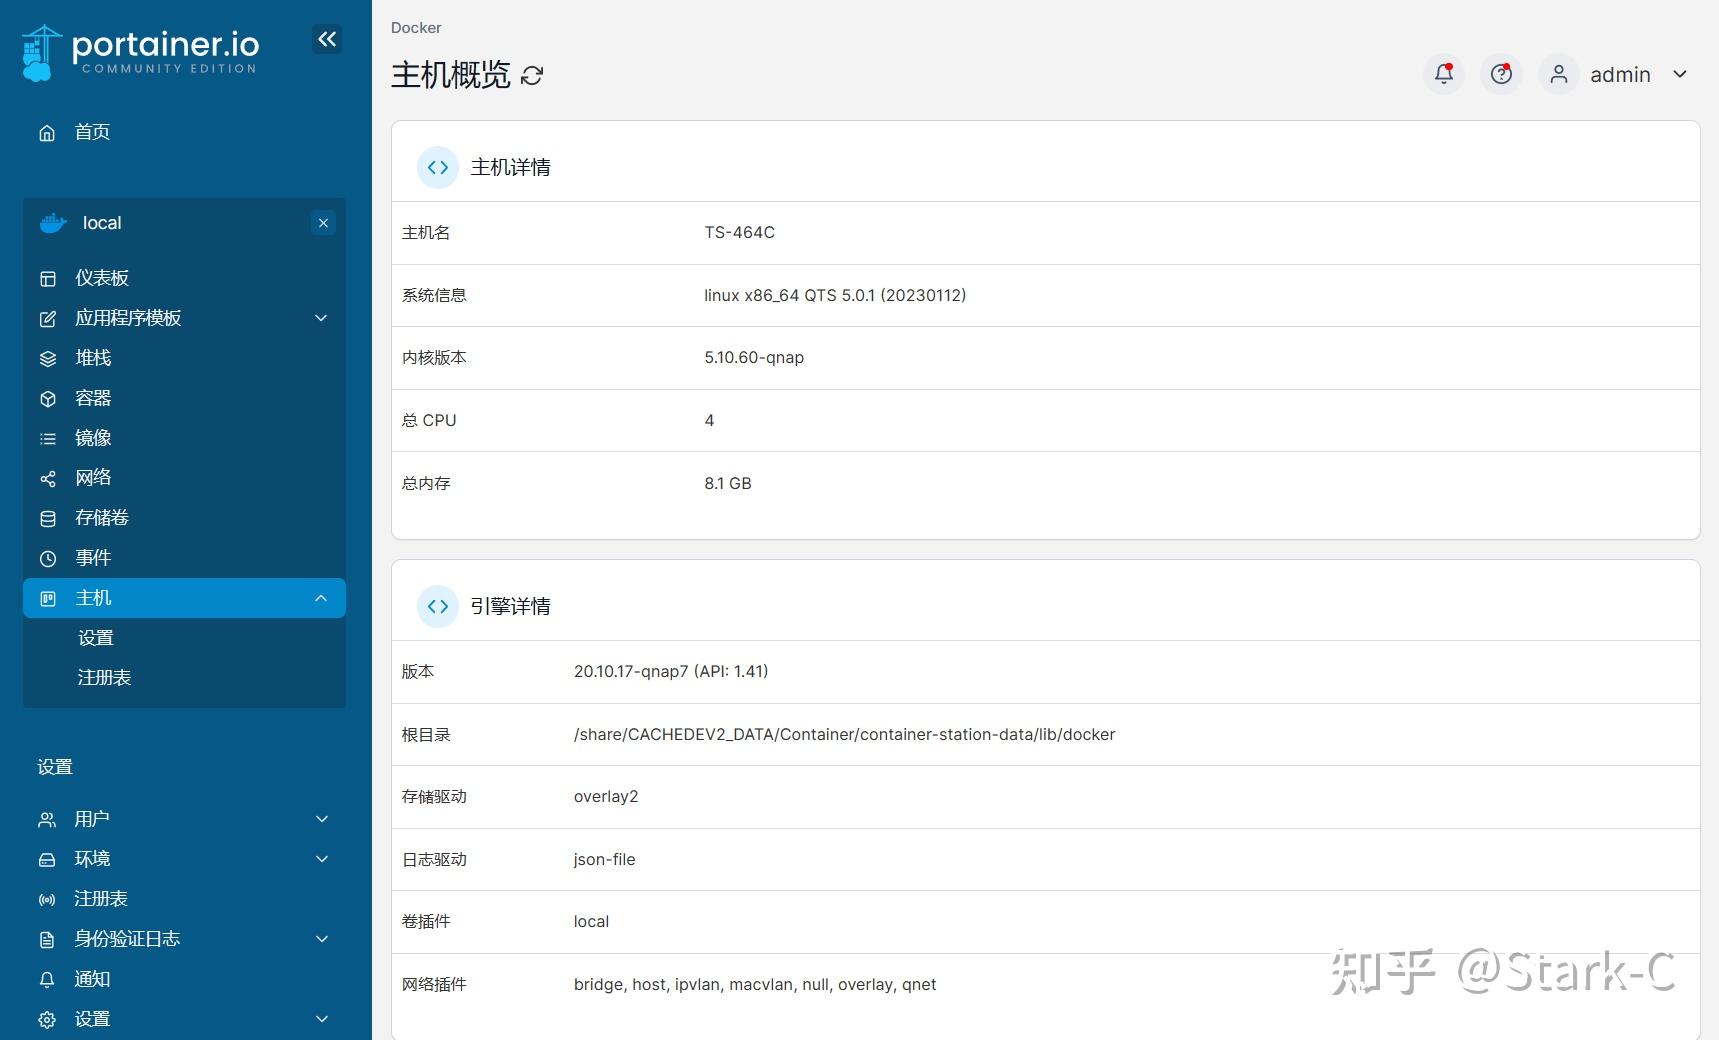Select the 镜像 (Images) sidebar icon
1719x1040 pixels.
[48, 438]
